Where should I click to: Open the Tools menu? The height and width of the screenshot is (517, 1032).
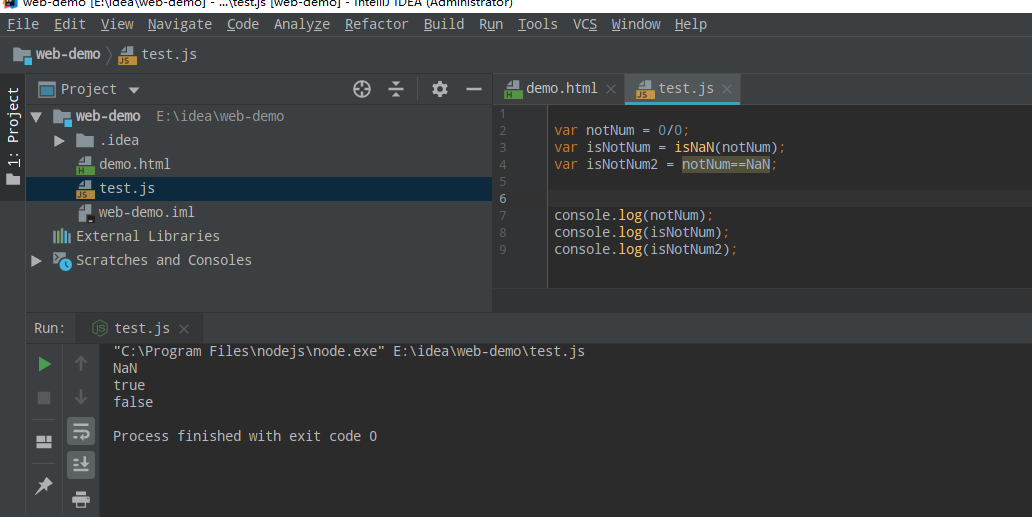tap(538, 24)
